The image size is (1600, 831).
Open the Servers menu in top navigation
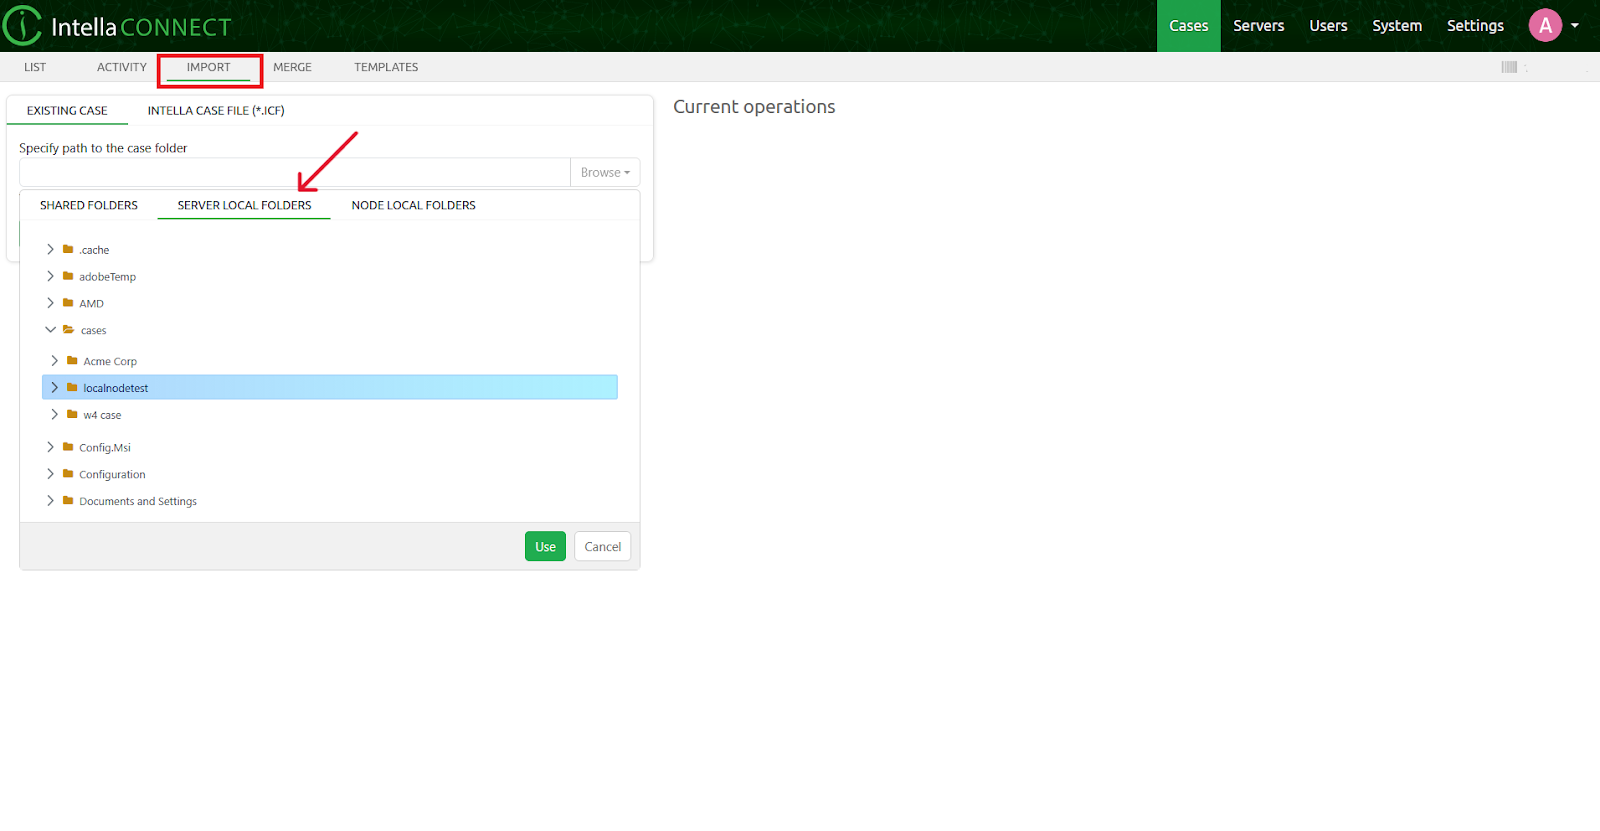(1258, 26)
